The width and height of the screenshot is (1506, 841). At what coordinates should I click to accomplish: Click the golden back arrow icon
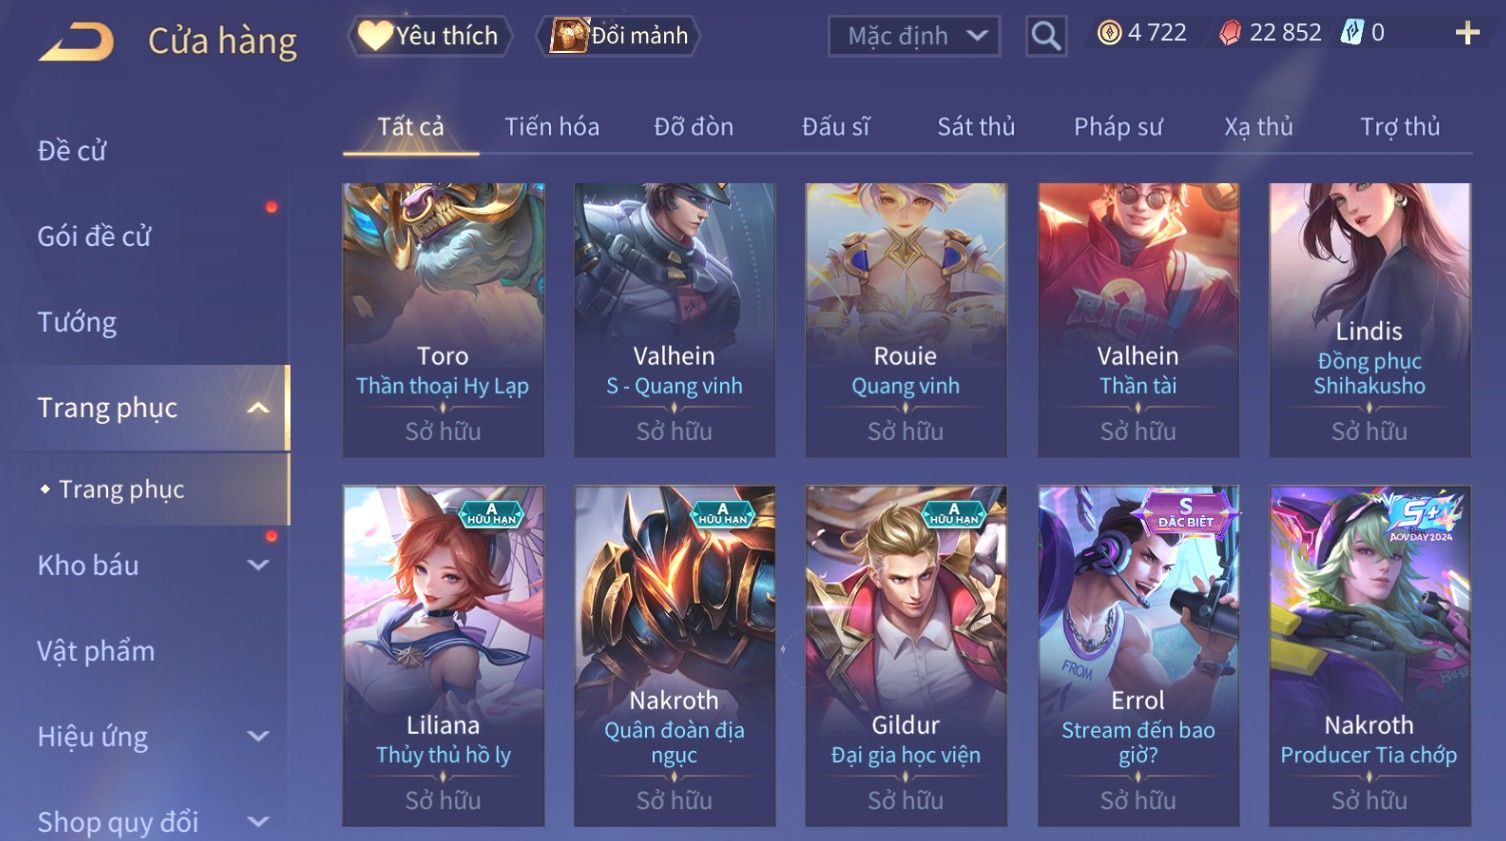[76, 42]
